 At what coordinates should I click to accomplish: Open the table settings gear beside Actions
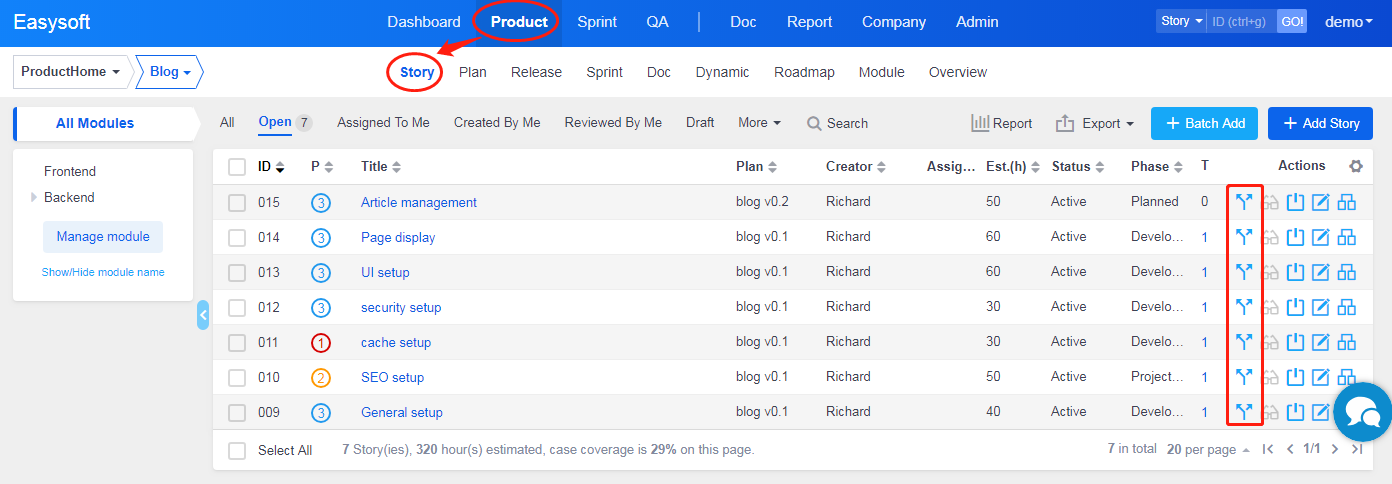1356,167
